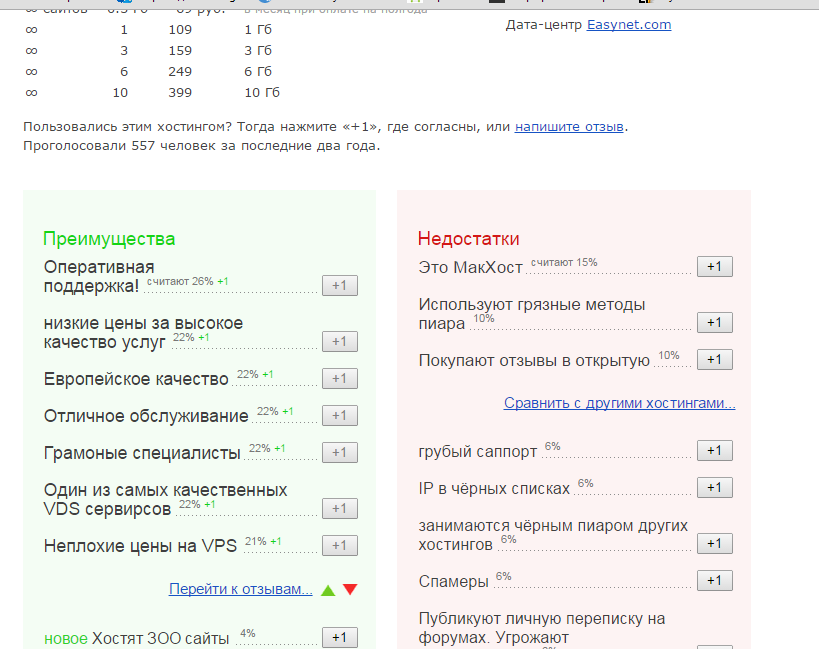Click the 'Недостатки' heading

tap(469, 239)
